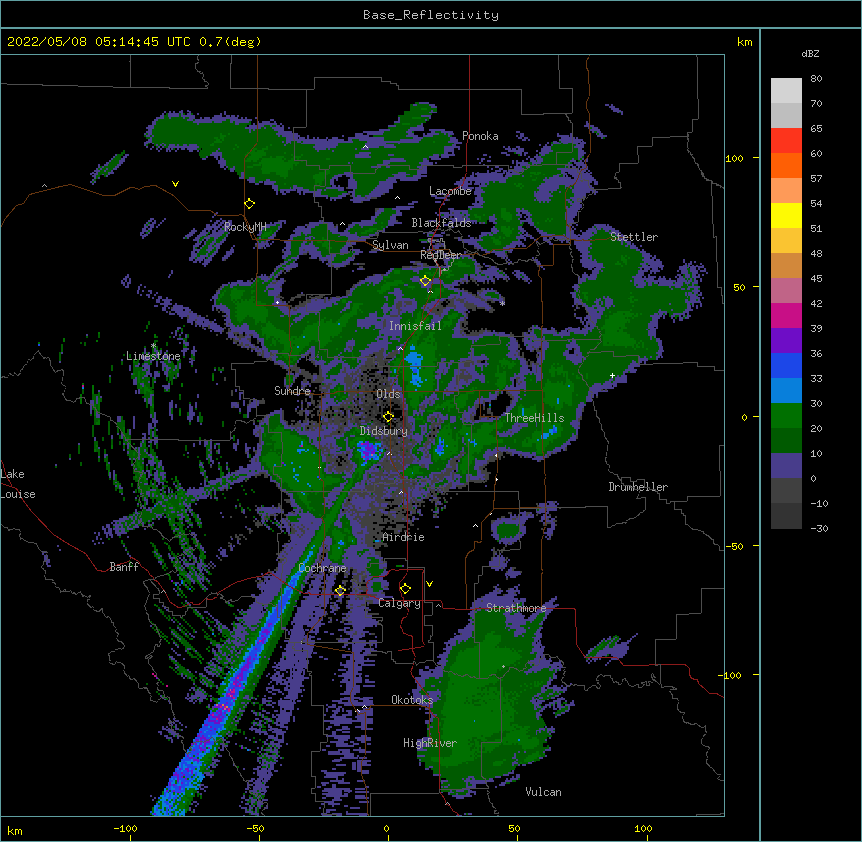The image size is (862, 842).
Task: Select the Didsbury town label
Action: 384,431
